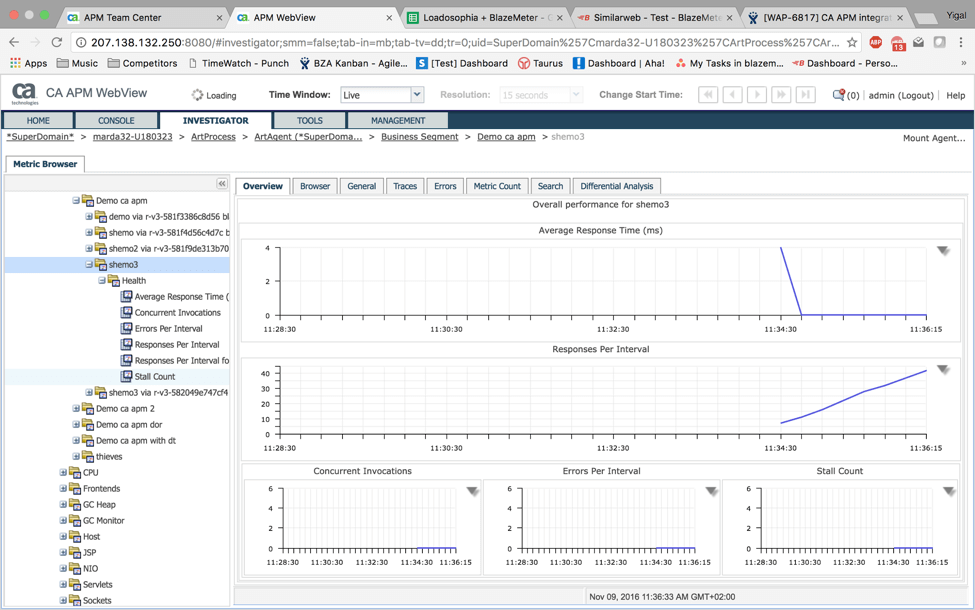The height and width of the screenshot is (610, 975).
Task: Open the Metric Count tab
Action: [497, 186]
